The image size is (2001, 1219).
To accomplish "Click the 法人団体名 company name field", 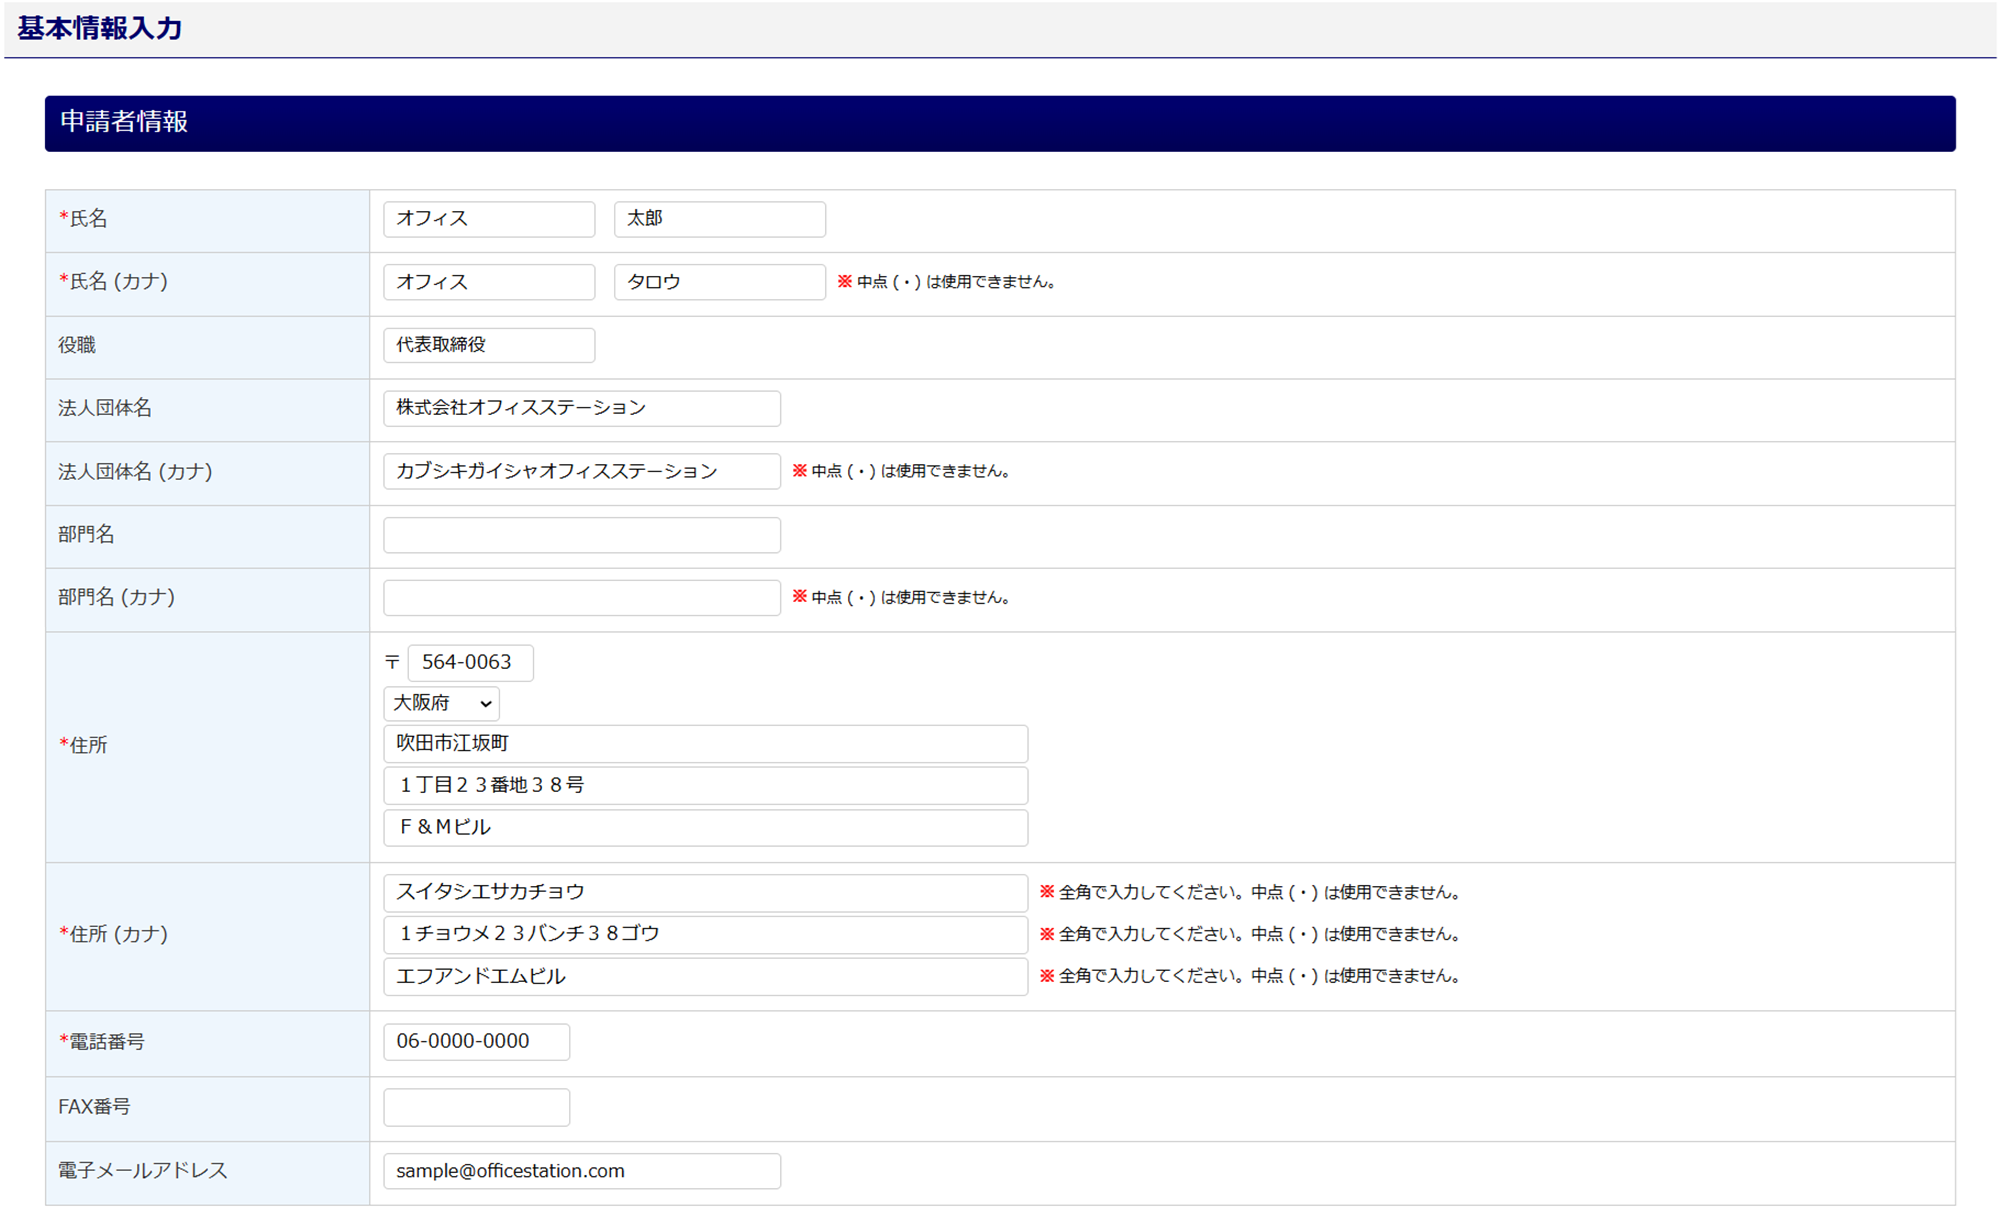I will click(581, 408).
